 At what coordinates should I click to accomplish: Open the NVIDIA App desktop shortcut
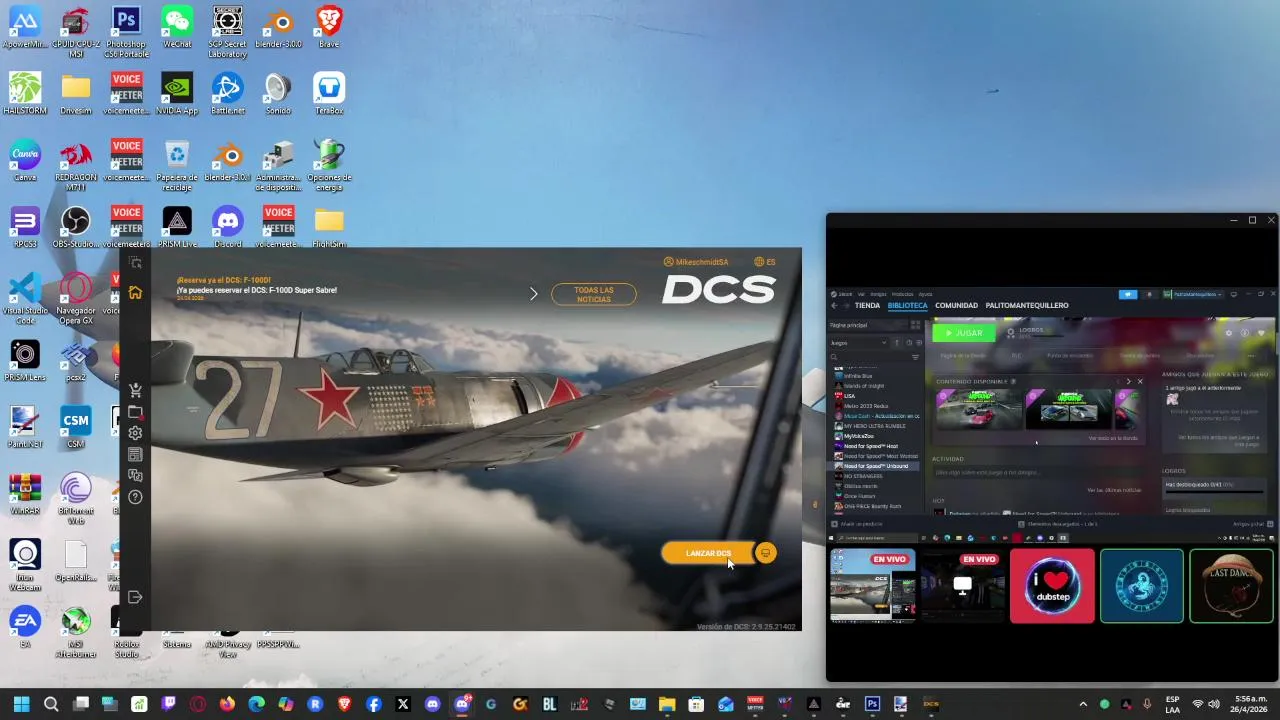click(x=177, y=95)
